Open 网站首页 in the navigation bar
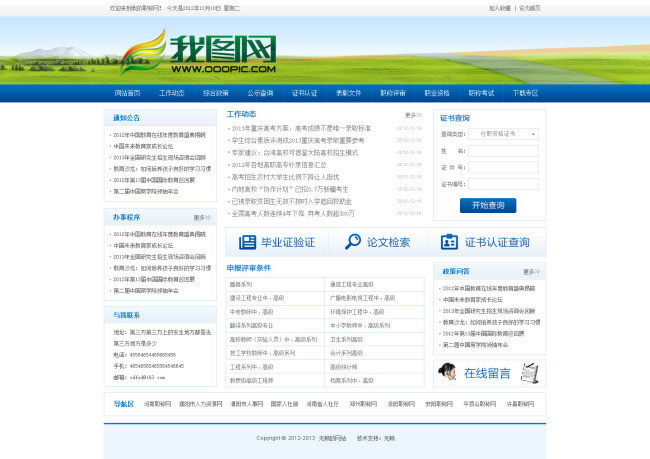This screenshot has height=459, width=650. coord(128,93)
